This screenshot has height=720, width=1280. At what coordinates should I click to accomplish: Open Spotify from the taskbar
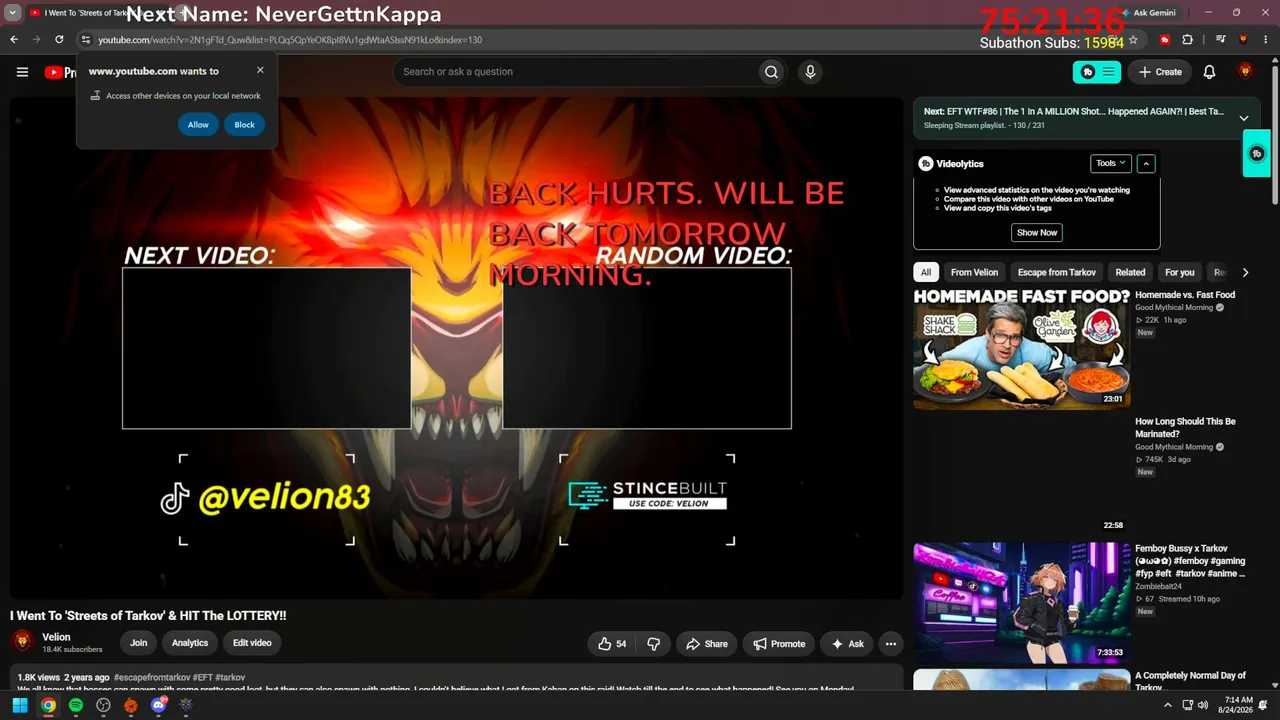pyautogui.click(x=75, y=705)
